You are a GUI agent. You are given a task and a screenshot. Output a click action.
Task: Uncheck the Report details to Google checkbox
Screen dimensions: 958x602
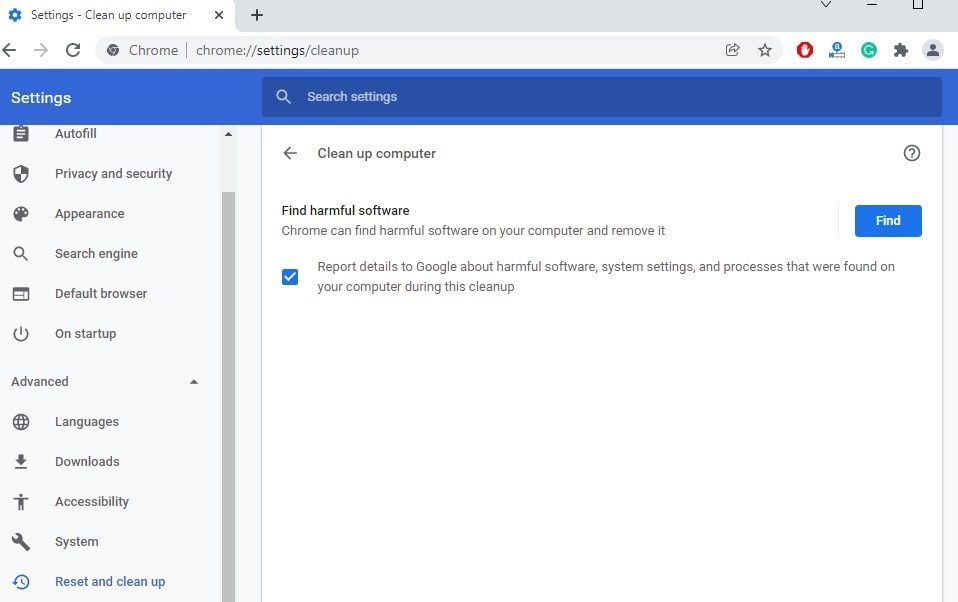click(290, 277)
